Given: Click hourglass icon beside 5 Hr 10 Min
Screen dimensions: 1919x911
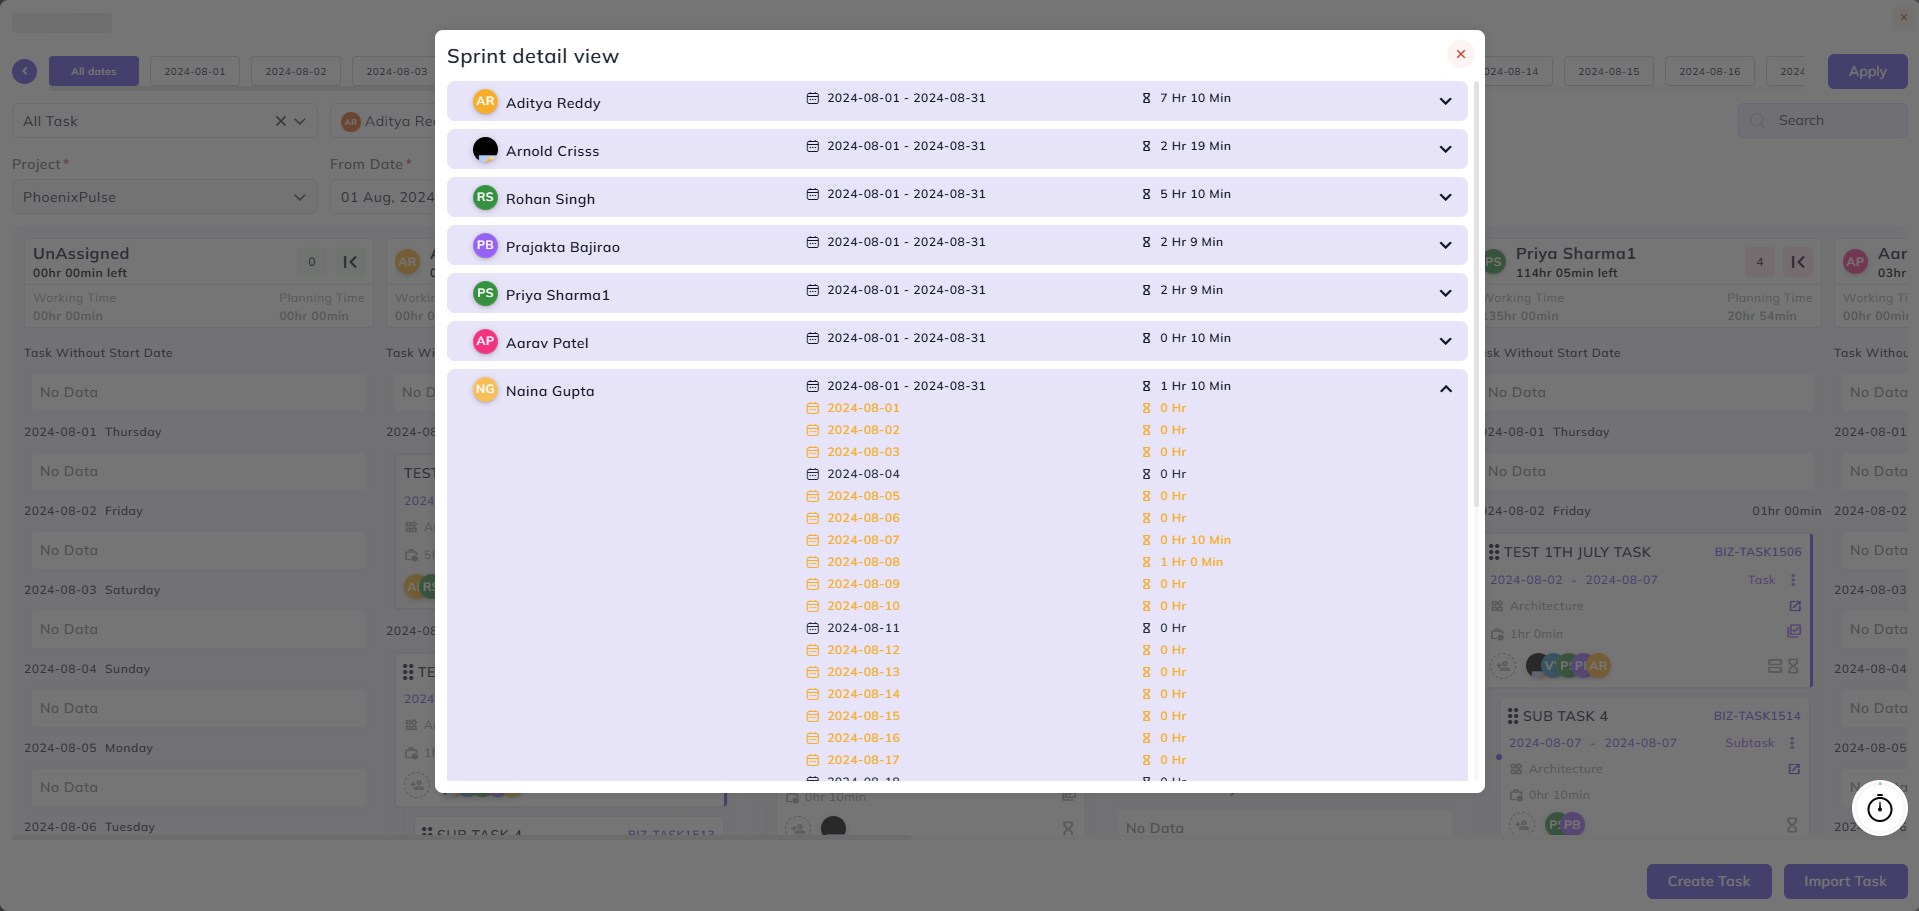Looking at the screenshot, I should click(x=1146, y=194).
